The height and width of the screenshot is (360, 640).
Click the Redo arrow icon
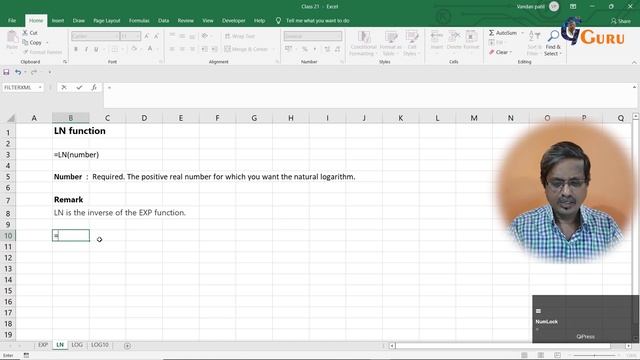click(x=34, y=72)
